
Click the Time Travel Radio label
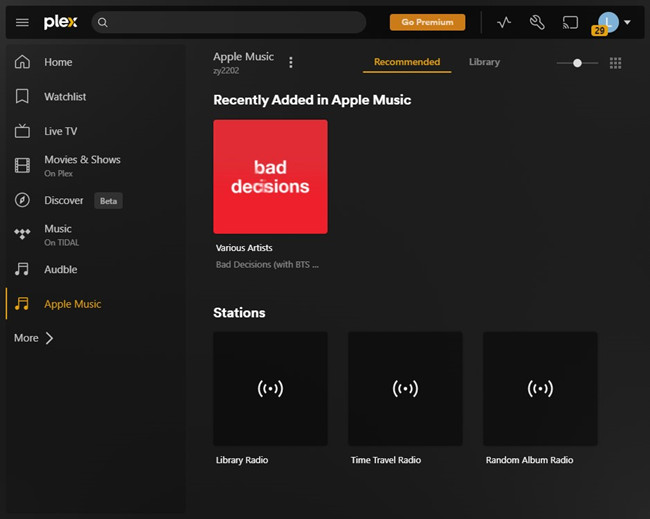[386, 460]
